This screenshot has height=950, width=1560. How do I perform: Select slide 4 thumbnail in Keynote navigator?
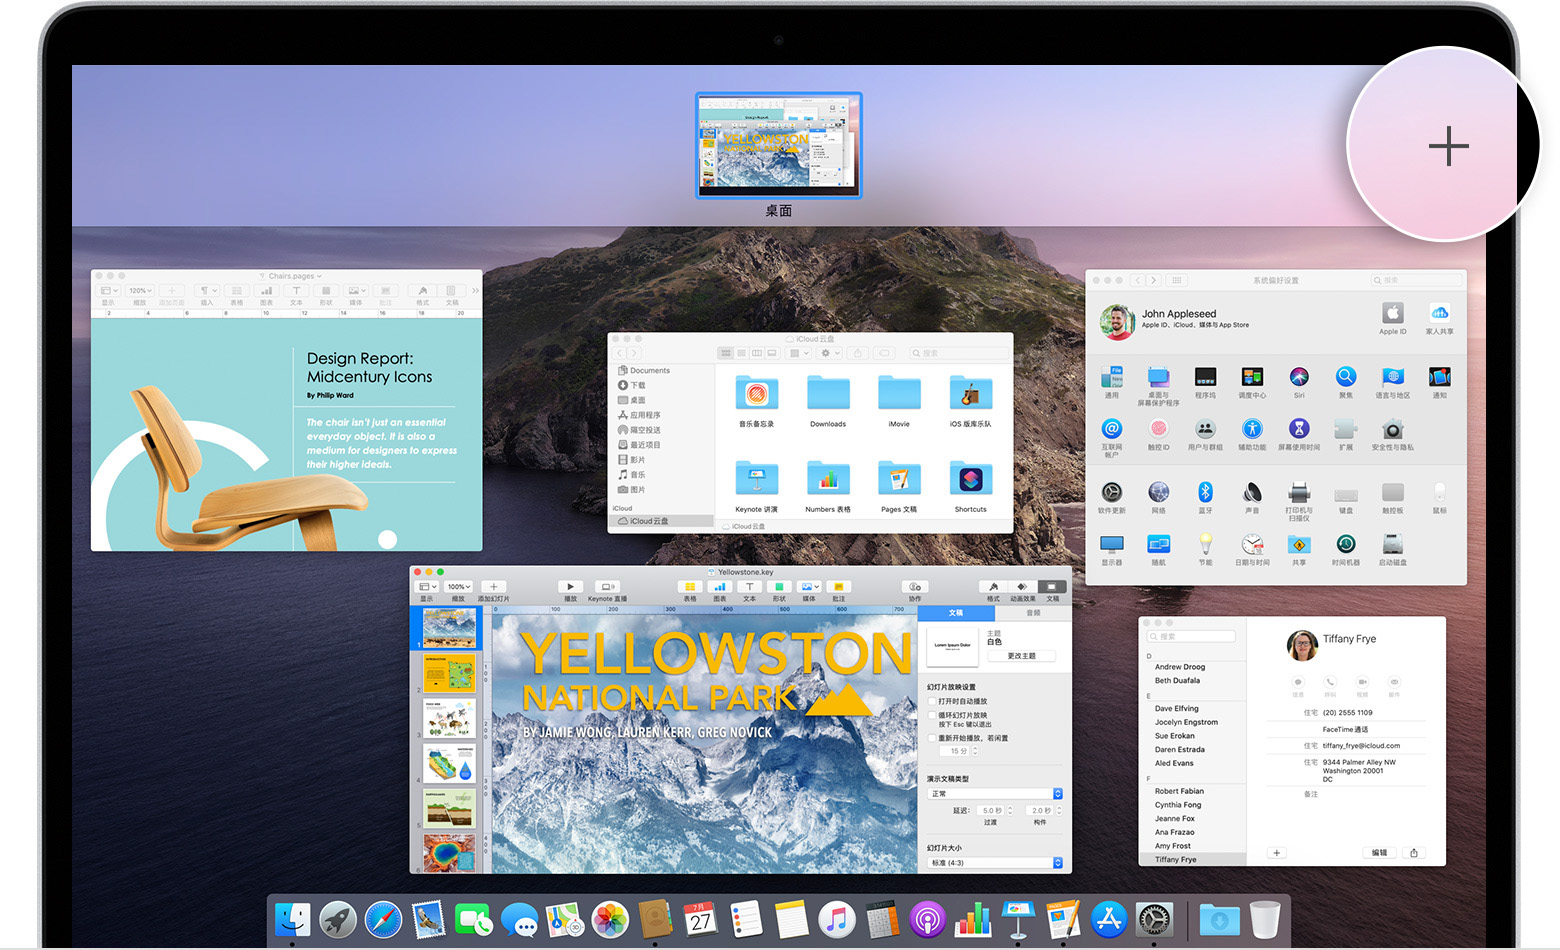coord(449,765)
